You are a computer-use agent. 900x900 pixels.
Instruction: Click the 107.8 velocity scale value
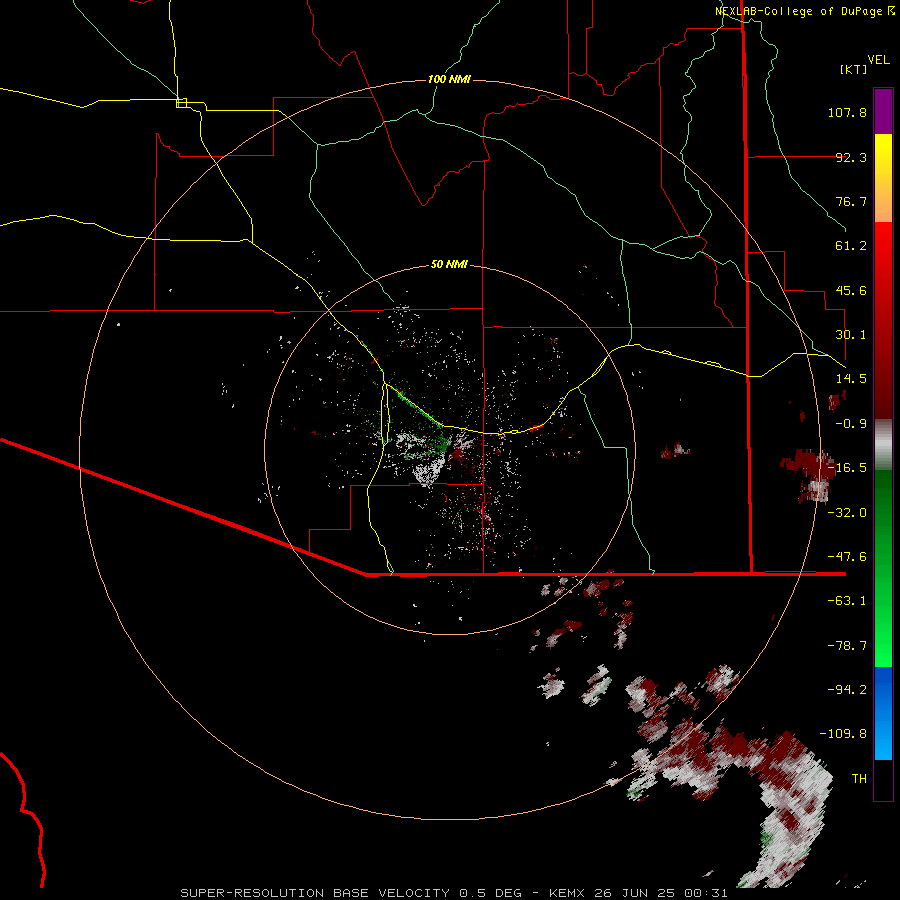tap(847, 112)
